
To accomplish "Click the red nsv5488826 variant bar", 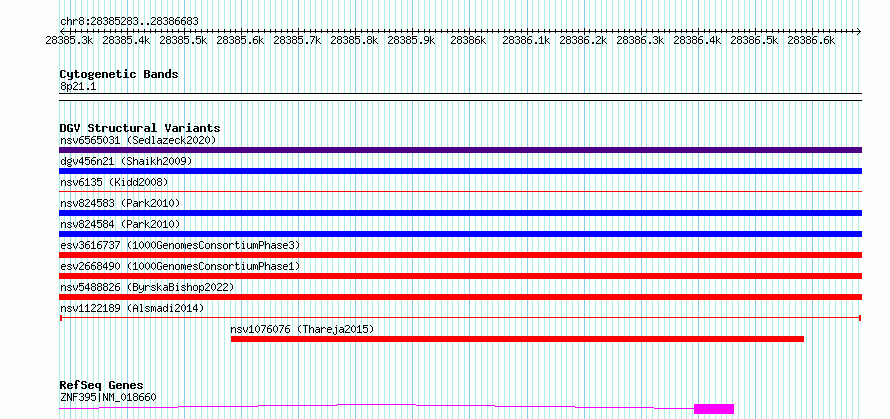I will pos(460,297).
